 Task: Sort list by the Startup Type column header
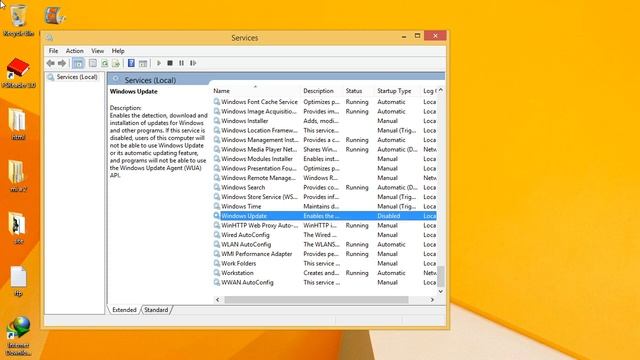coord(398,91)
